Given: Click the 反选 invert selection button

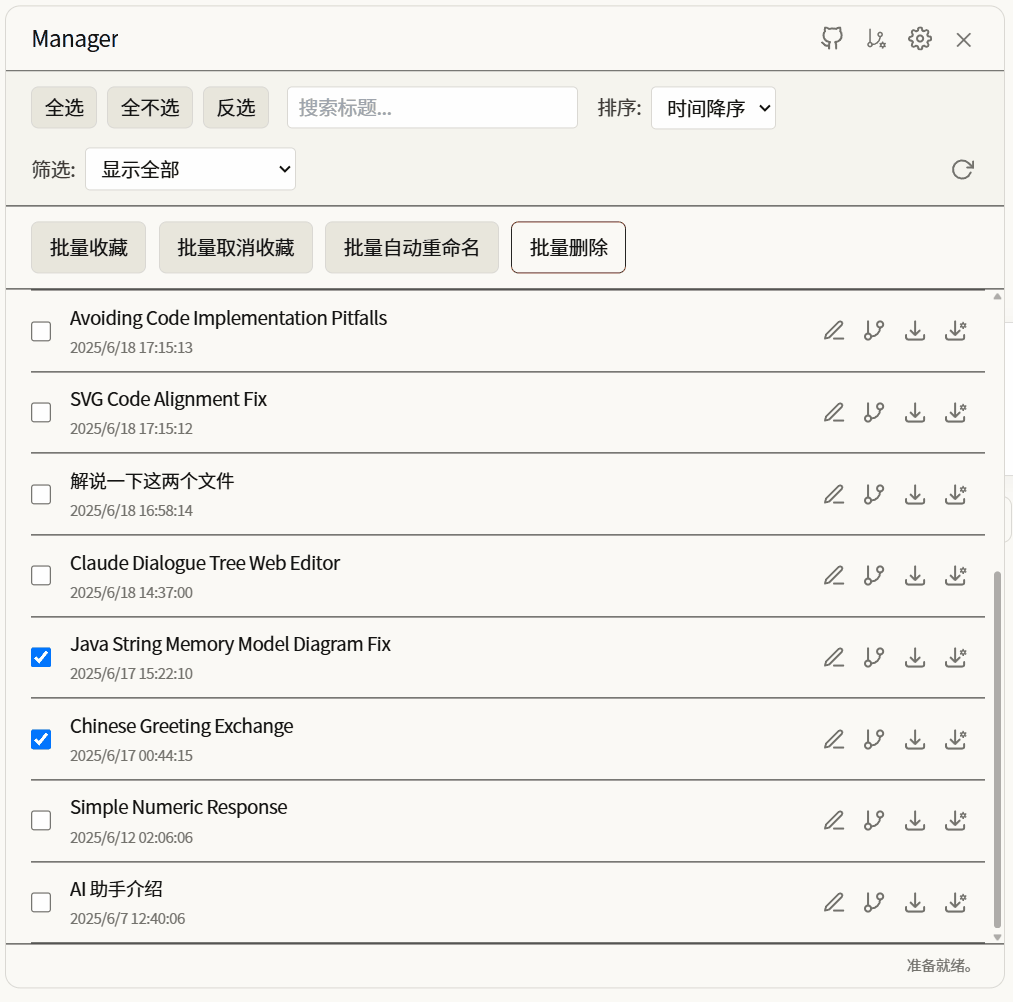Looking at the screenshot, I should pos(236,107).
